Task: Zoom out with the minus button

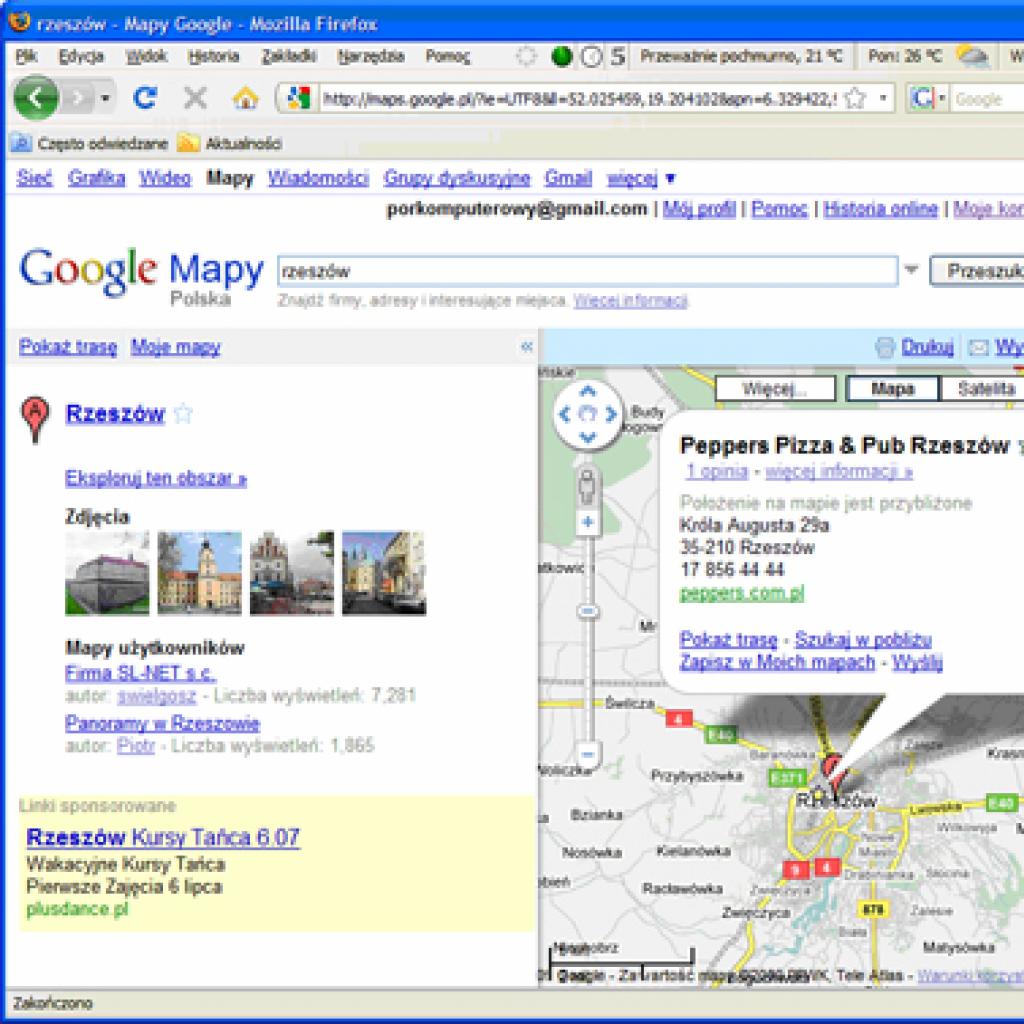Action: click(x=588, y=754)
